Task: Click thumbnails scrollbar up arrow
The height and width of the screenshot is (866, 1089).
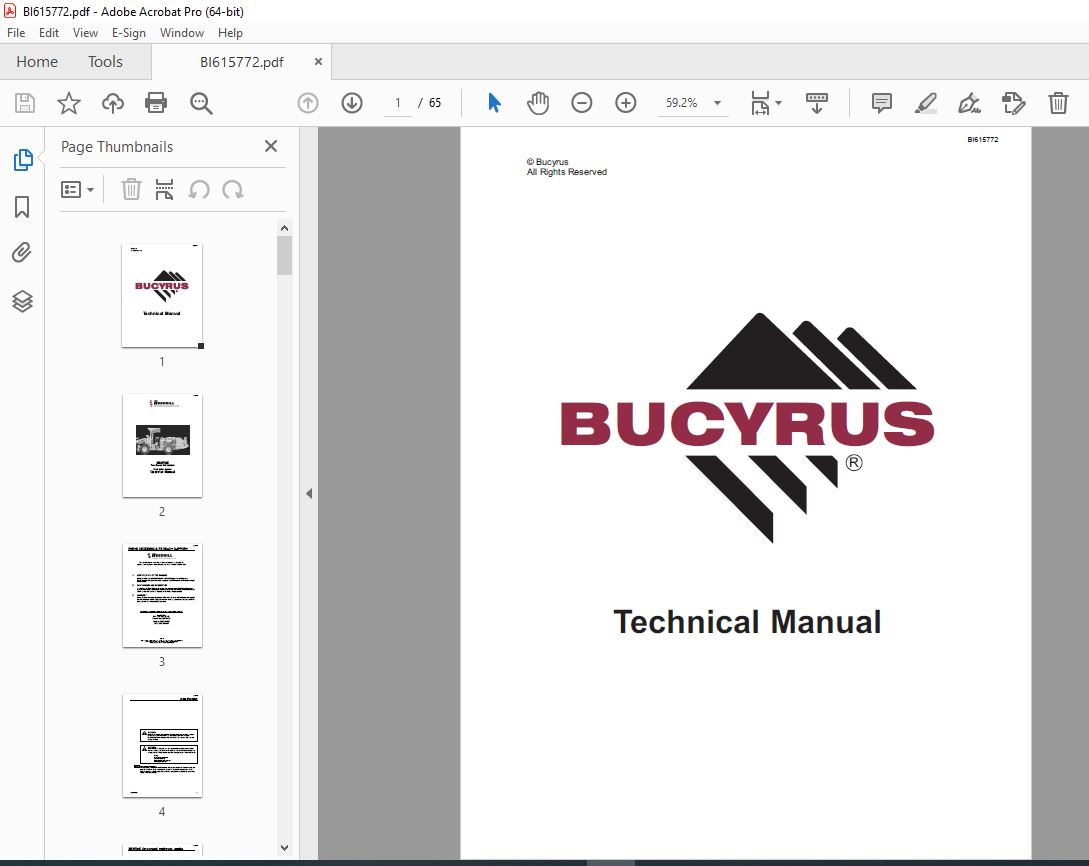Action: point(284,228)
